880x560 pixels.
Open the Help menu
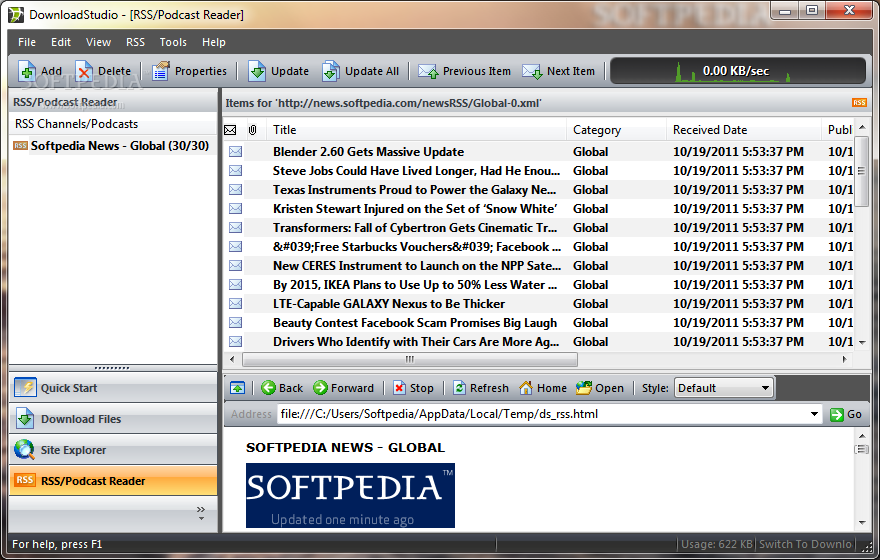point(214,42)
